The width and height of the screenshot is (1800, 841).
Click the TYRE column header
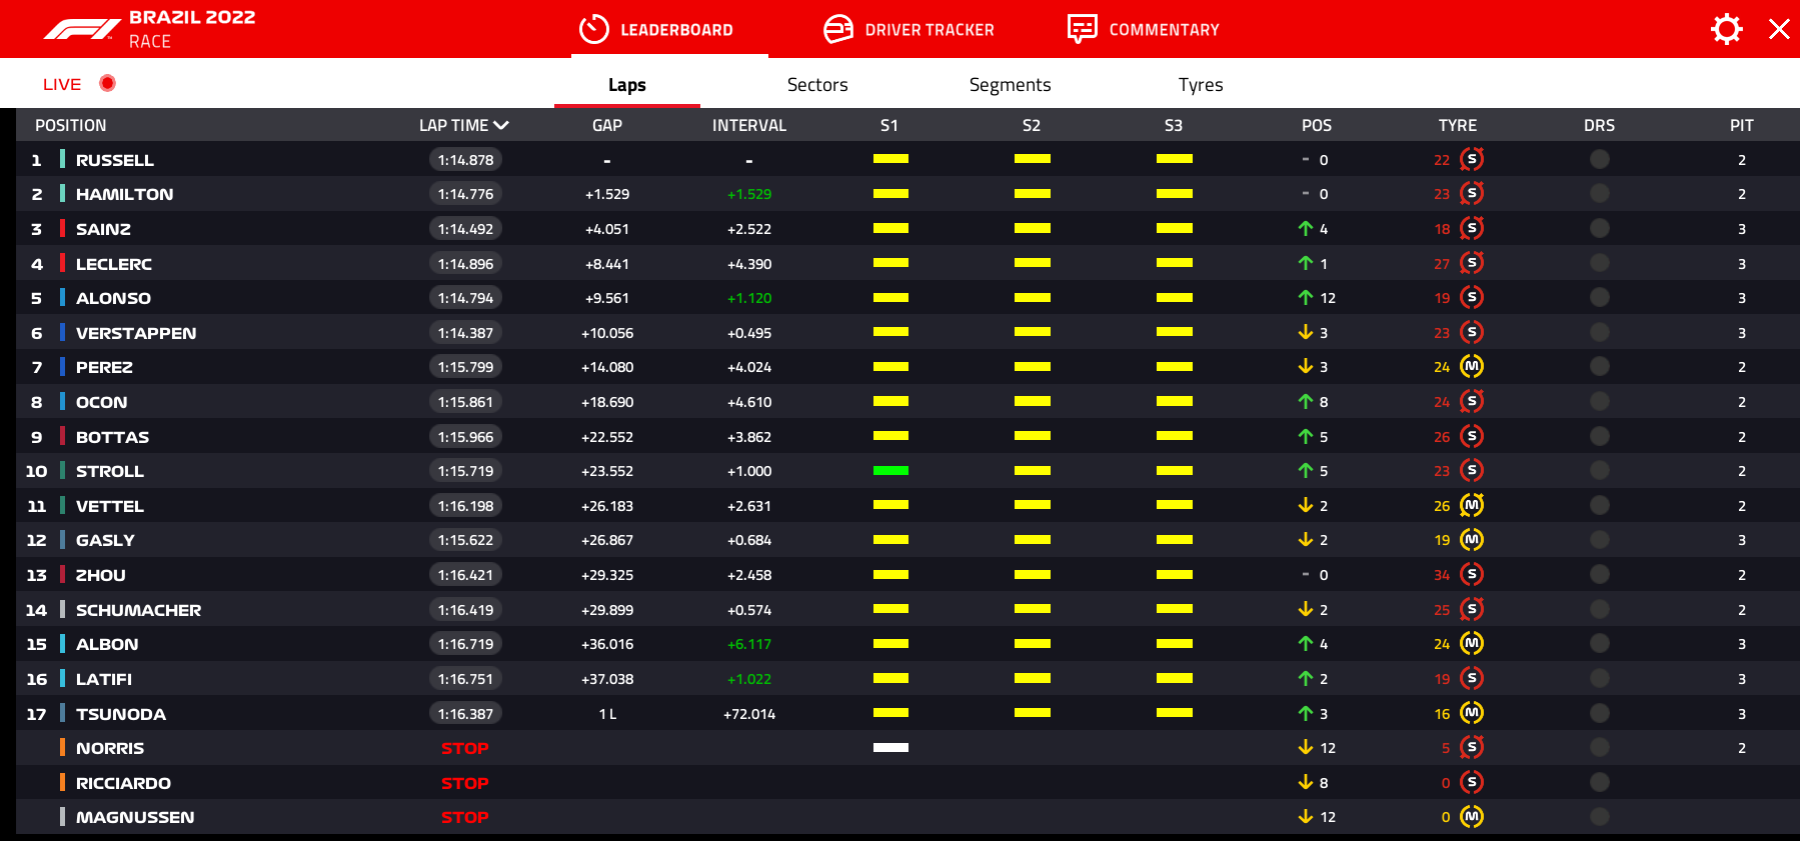[x=1457, y=125]
